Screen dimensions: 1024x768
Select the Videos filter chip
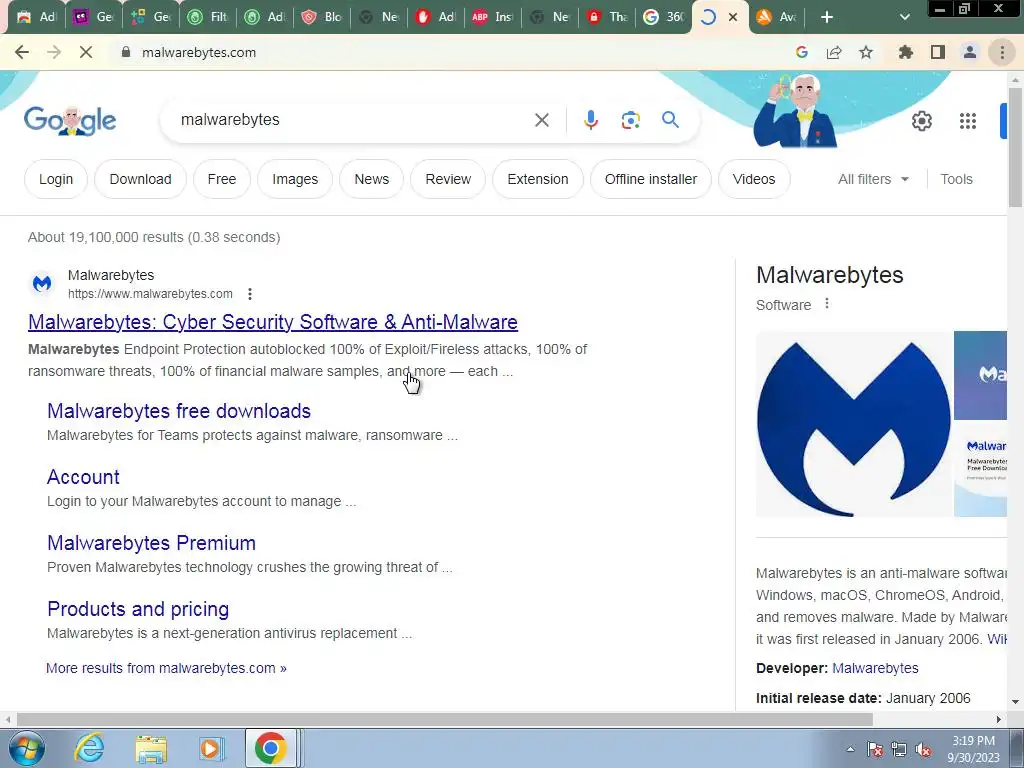click(x=754, y=179)
